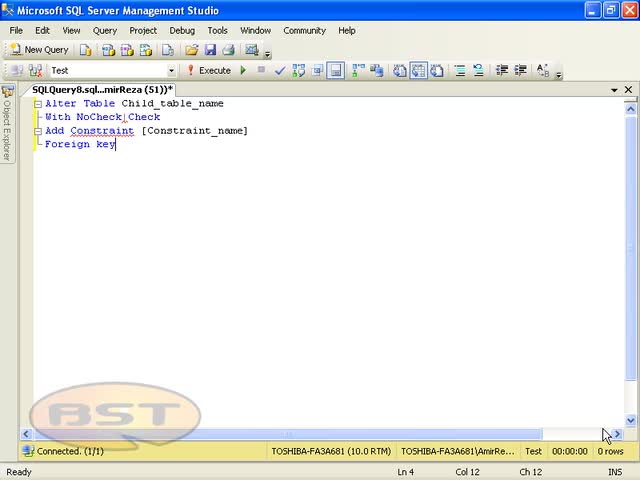Click the horizontal scrollbar right arrow
The height and width of the screenshot is (480, 640).
click(617, 434)
